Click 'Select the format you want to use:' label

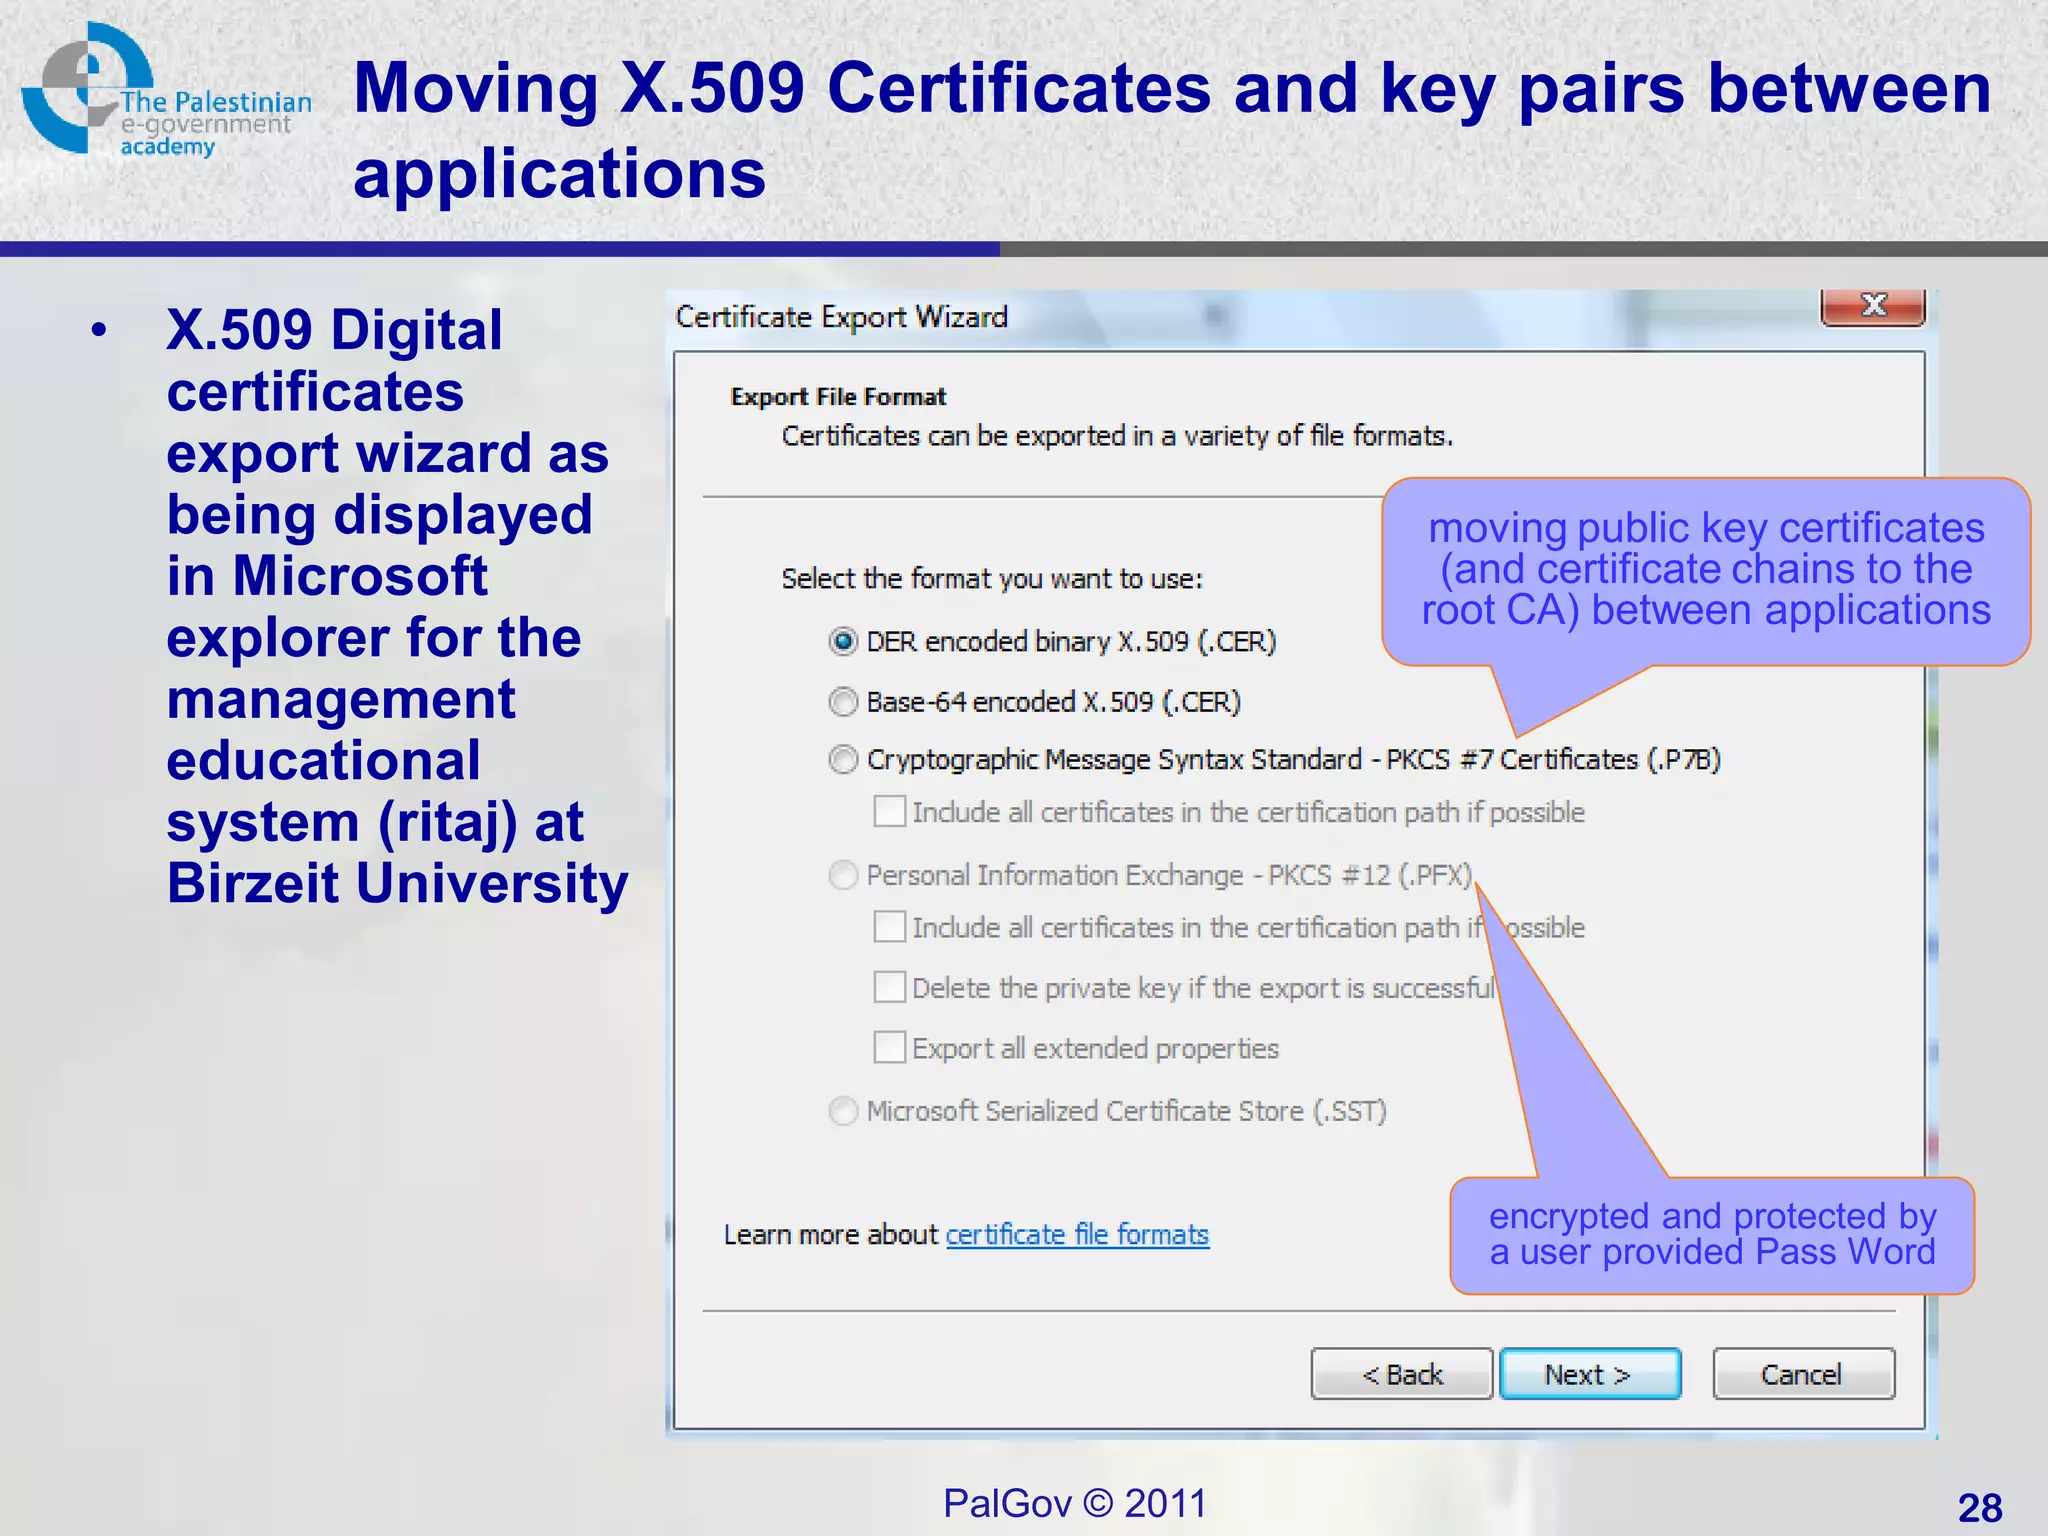click(x=992, y=579)
